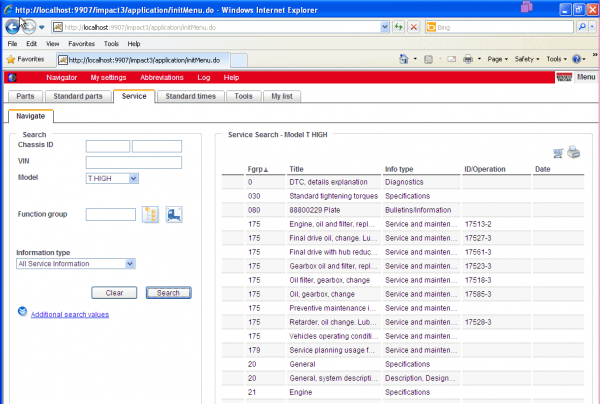
Task: Open the Edit menu
Action: (x=31, y=44)
